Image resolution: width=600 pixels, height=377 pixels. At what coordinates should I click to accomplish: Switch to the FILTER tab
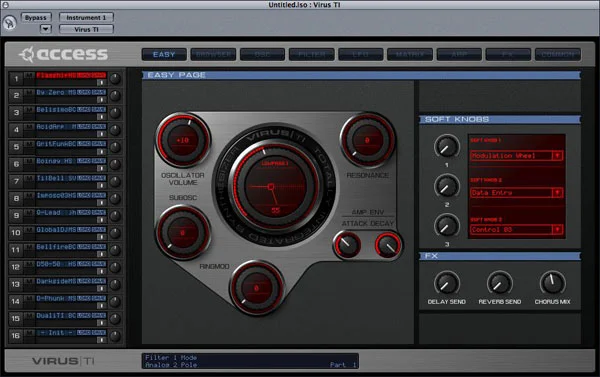[x=311, y=54]
